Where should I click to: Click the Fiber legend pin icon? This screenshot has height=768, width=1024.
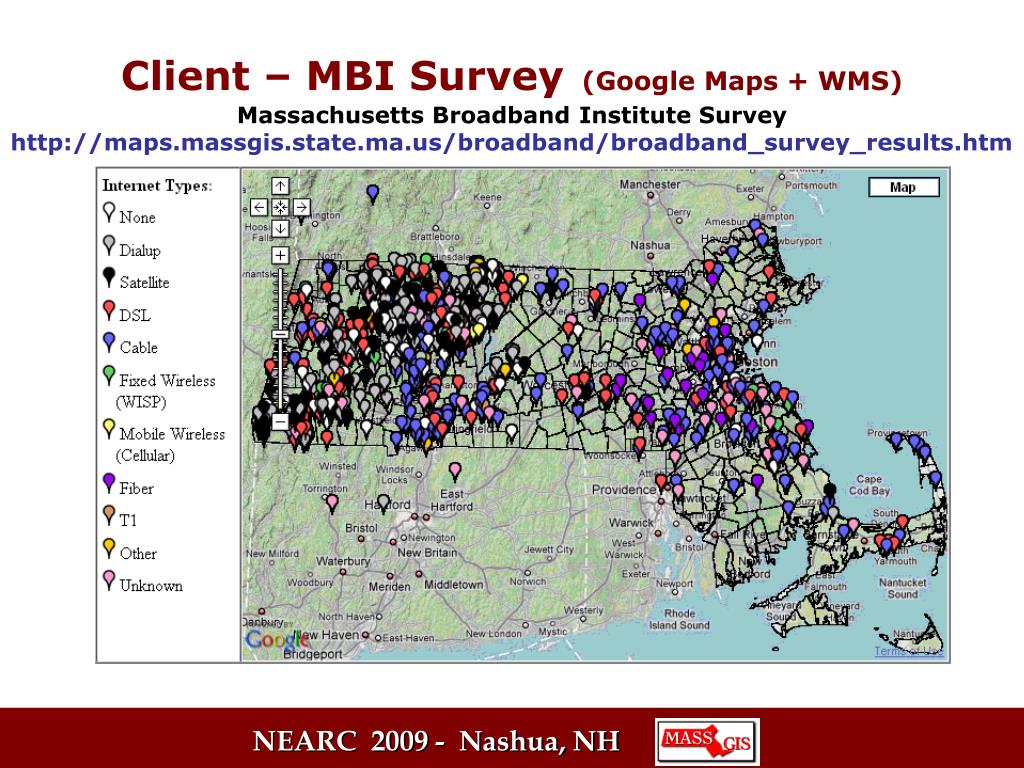(x=109, y=483)
